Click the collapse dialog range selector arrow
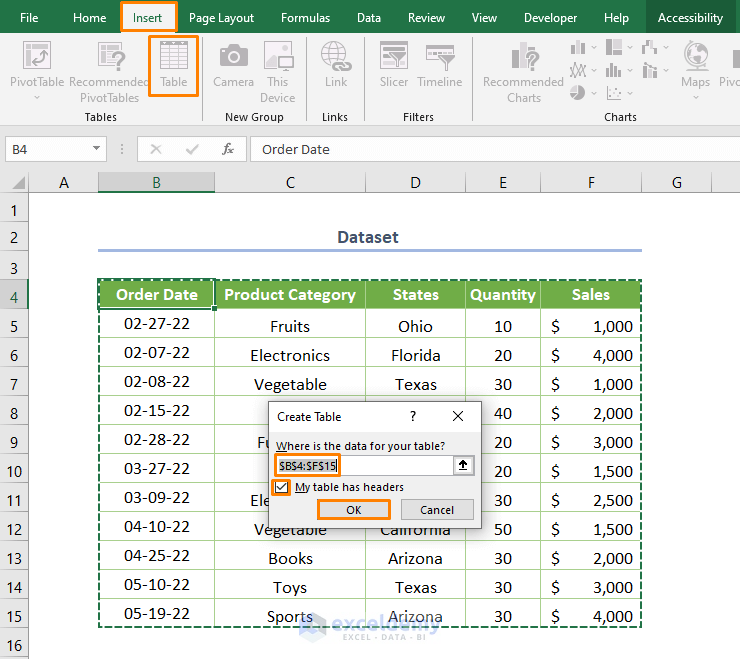The width and height of the screenshot is (740, 659). coord(462,465)
